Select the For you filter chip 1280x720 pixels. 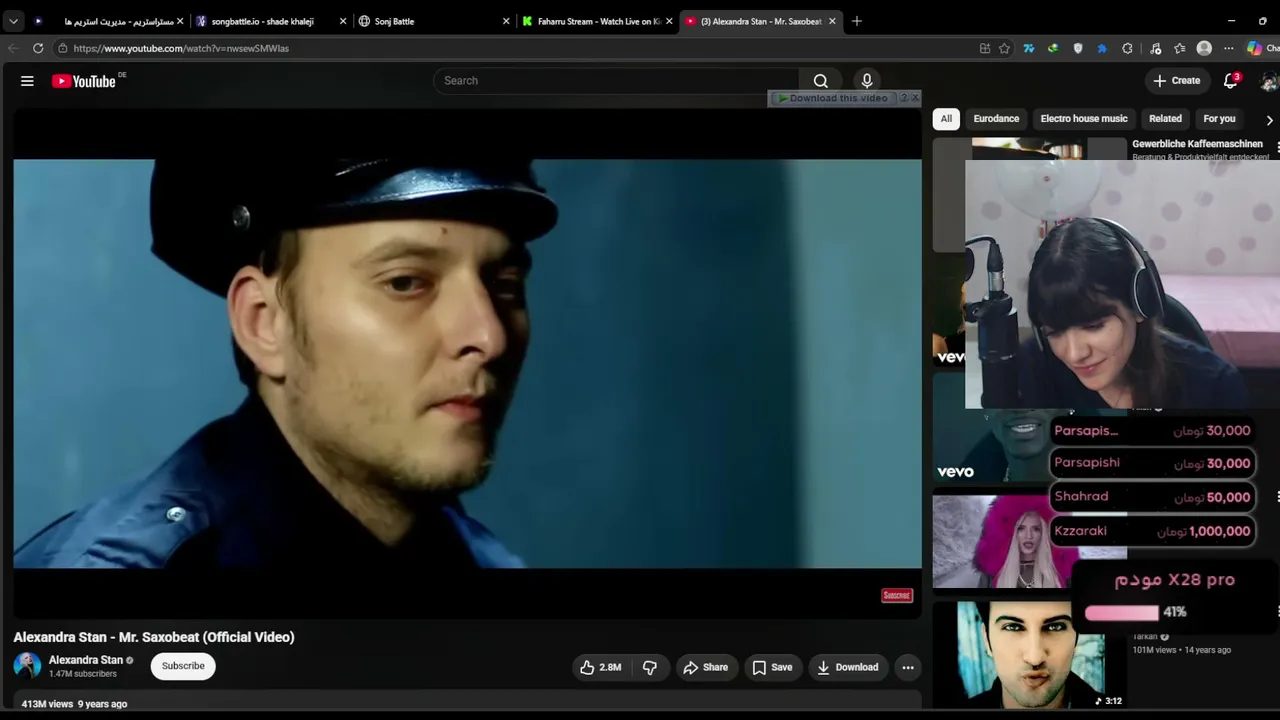tap(1219, 119)
